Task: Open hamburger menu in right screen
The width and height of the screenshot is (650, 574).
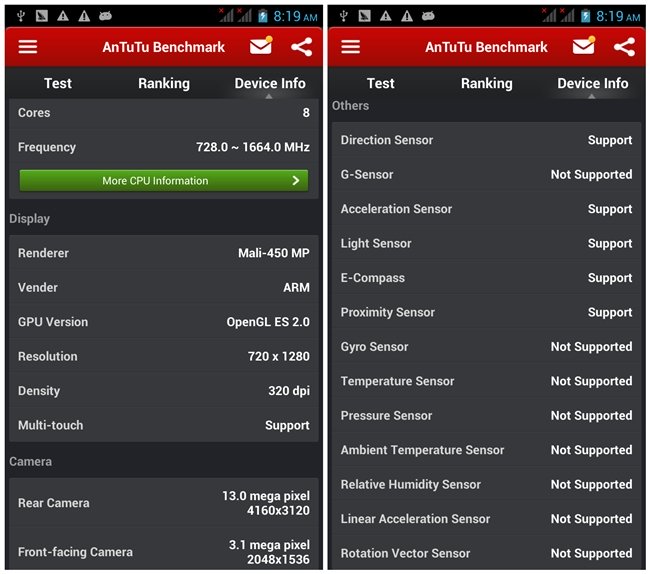Action: pos(350,47)
